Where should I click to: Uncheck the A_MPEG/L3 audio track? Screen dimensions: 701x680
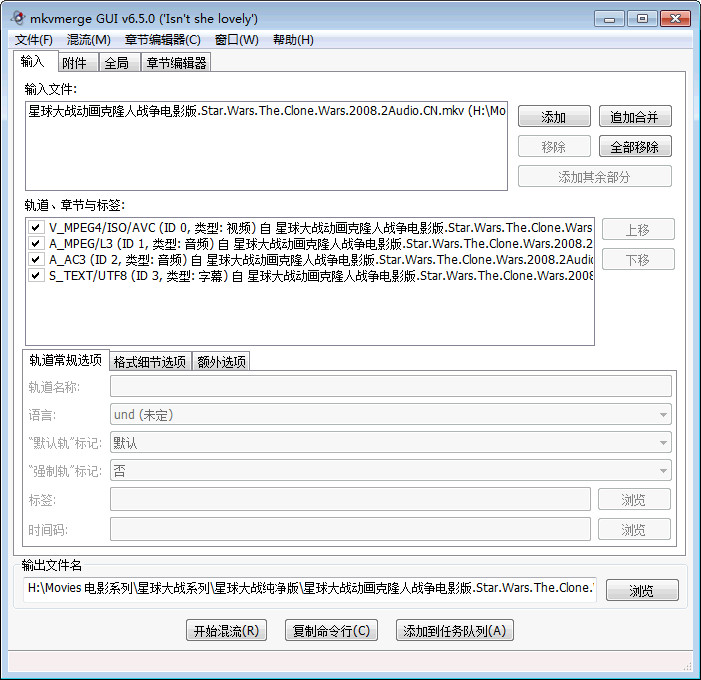36,243
